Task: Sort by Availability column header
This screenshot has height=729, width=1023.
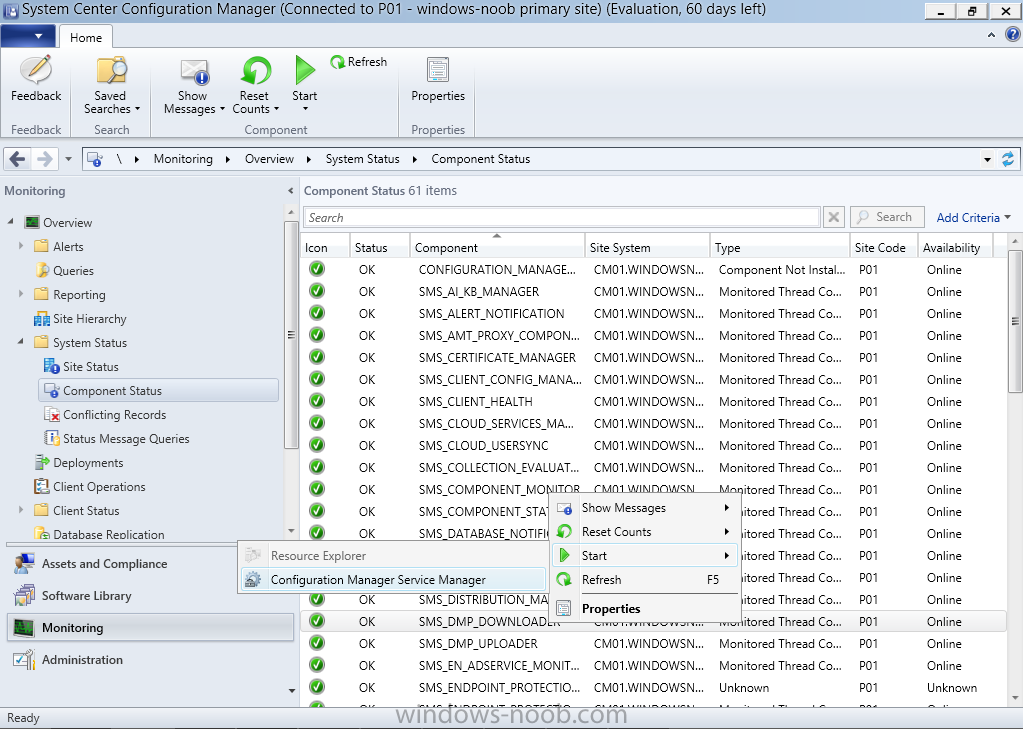Action: point(955,247)
